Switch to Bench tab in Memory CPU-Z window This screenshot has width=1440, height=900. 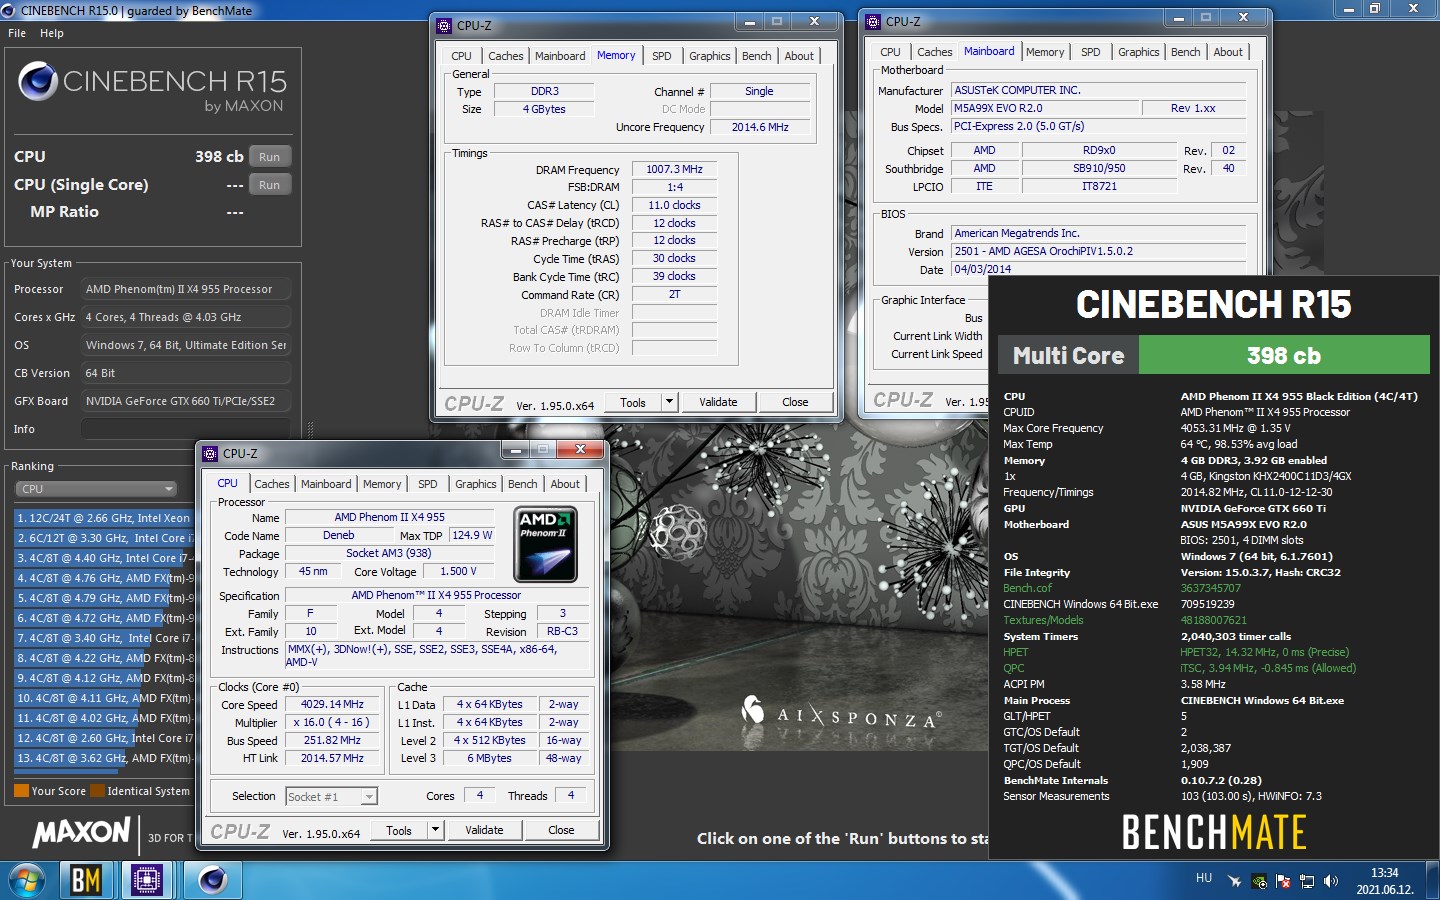[757, 56]
